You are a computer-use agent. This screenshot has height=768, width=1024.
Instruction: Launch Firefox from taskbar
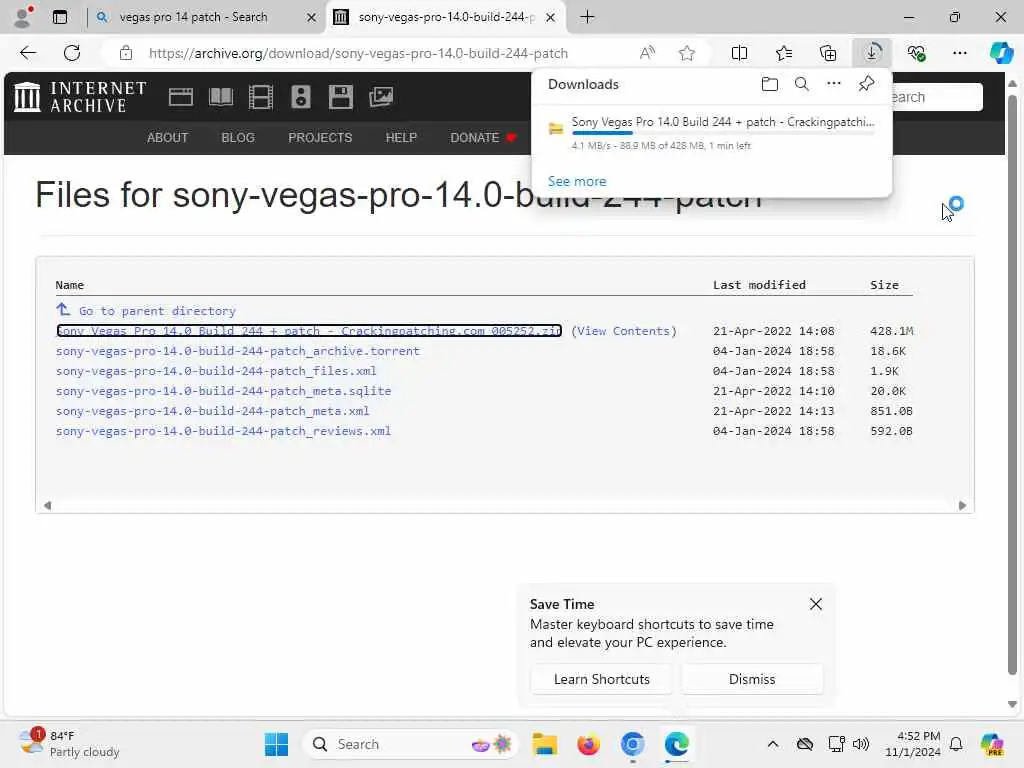click(588, 744)
